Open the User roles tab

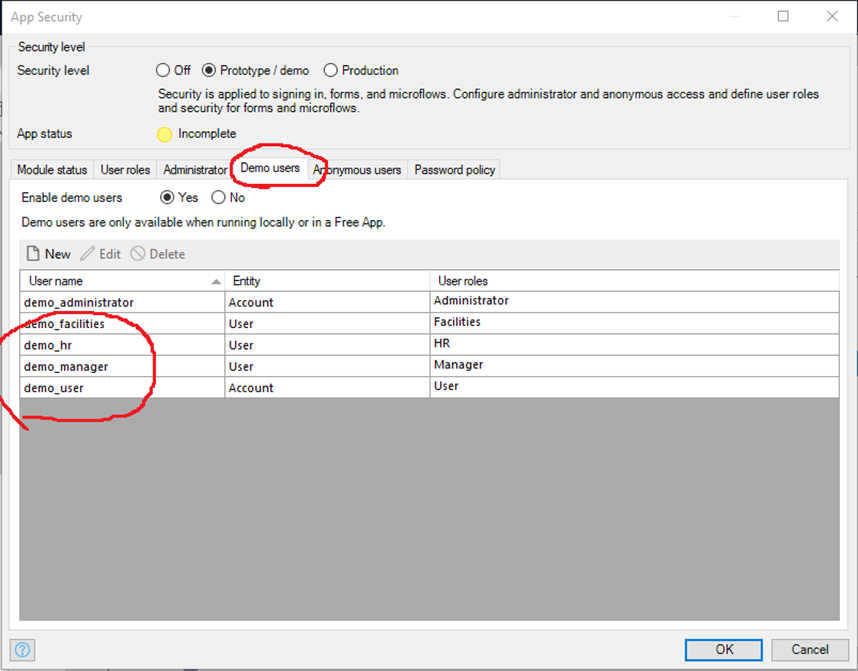point(125,170)
